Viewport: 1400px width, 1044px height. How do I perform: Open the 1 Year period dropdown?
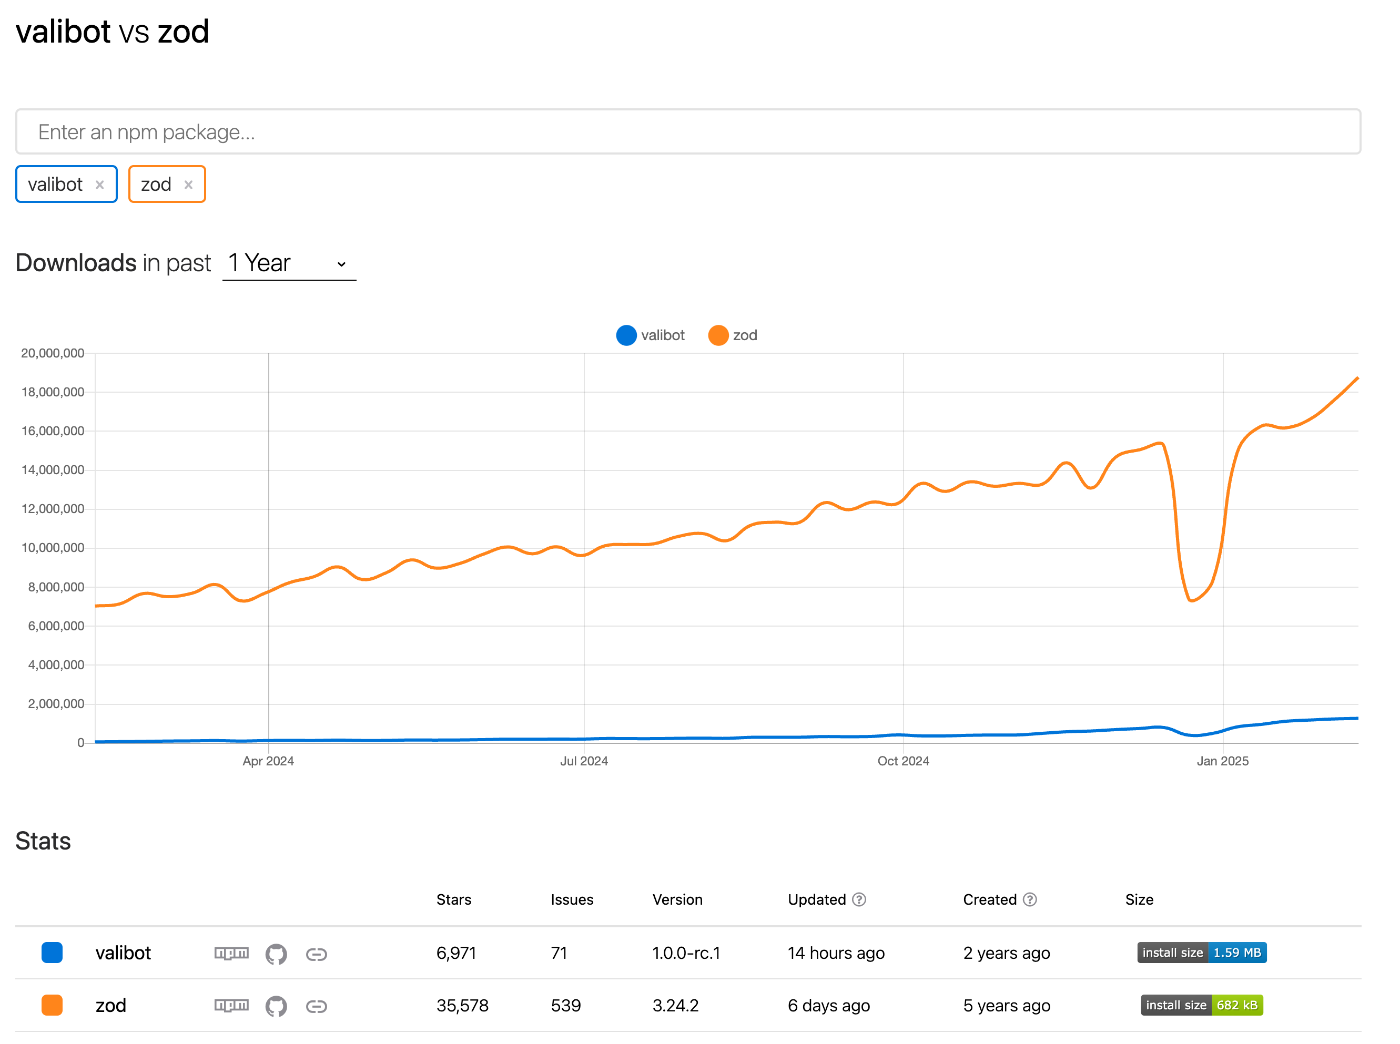pyautogui.click(x=289, y=263)
